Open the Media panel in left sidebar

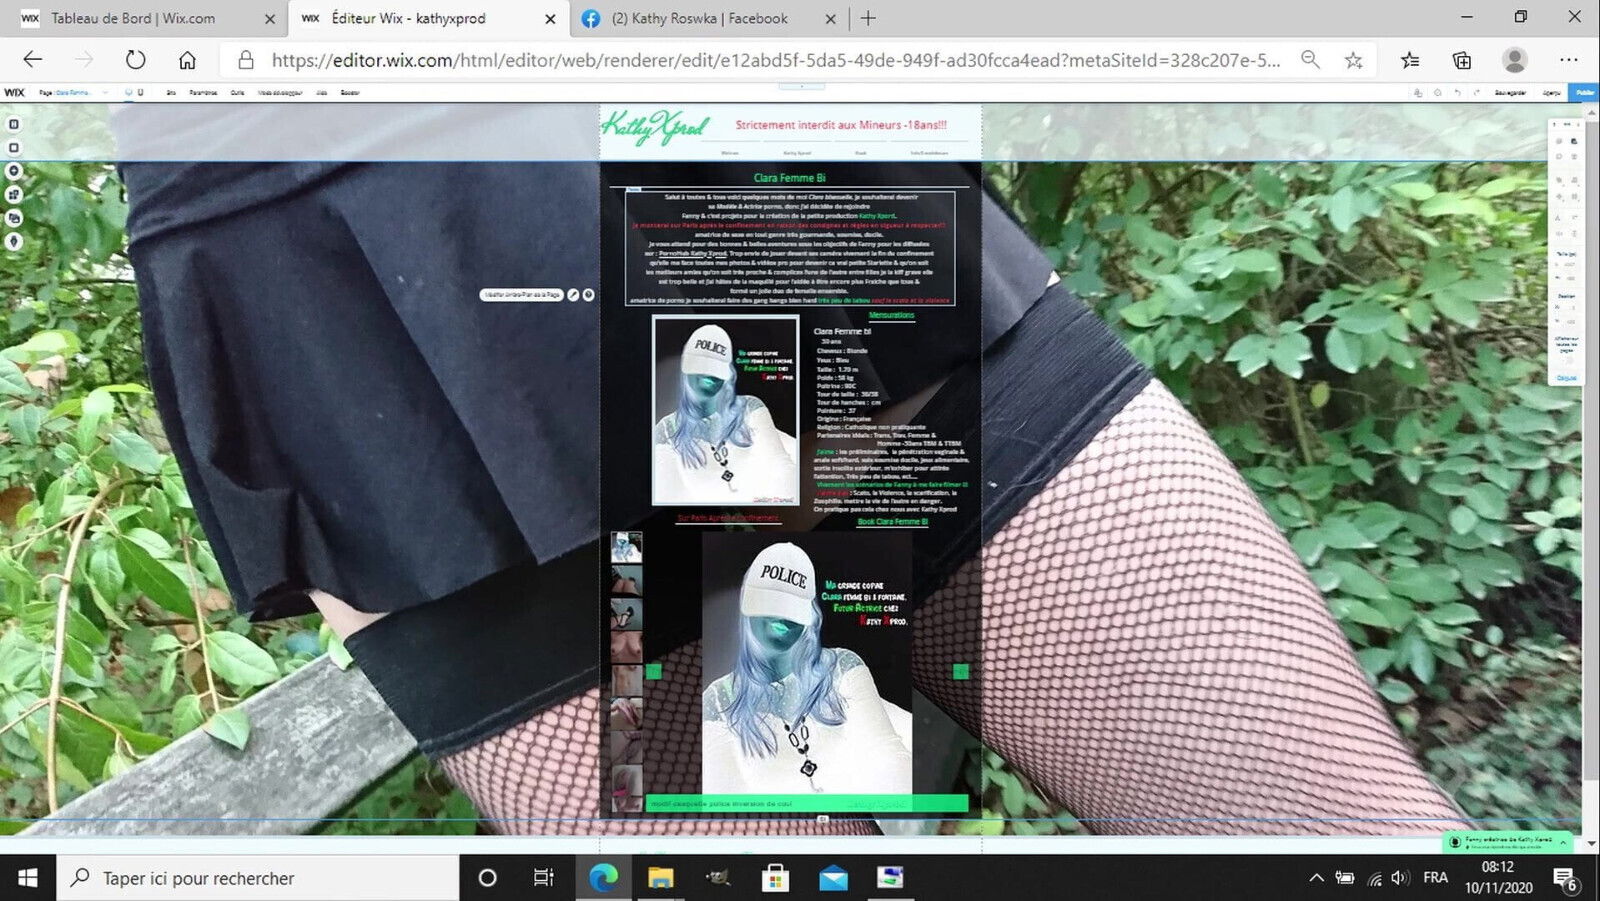tap(14, 218)
